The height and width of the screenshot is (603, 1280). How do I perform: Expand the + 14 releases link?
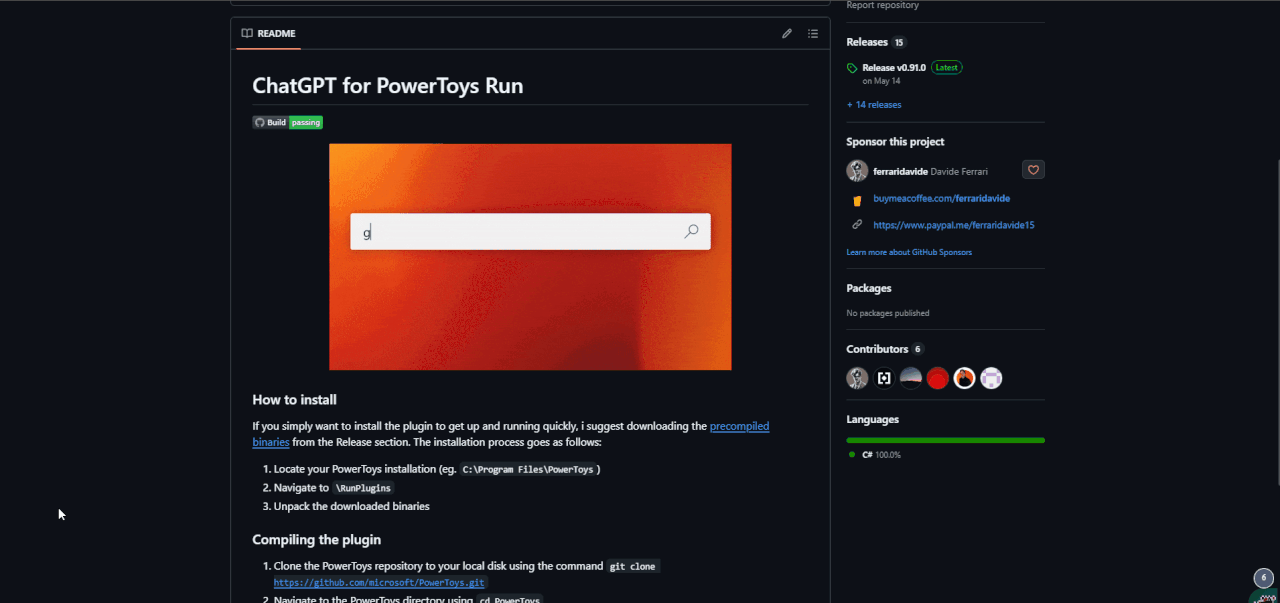(874, 105)
